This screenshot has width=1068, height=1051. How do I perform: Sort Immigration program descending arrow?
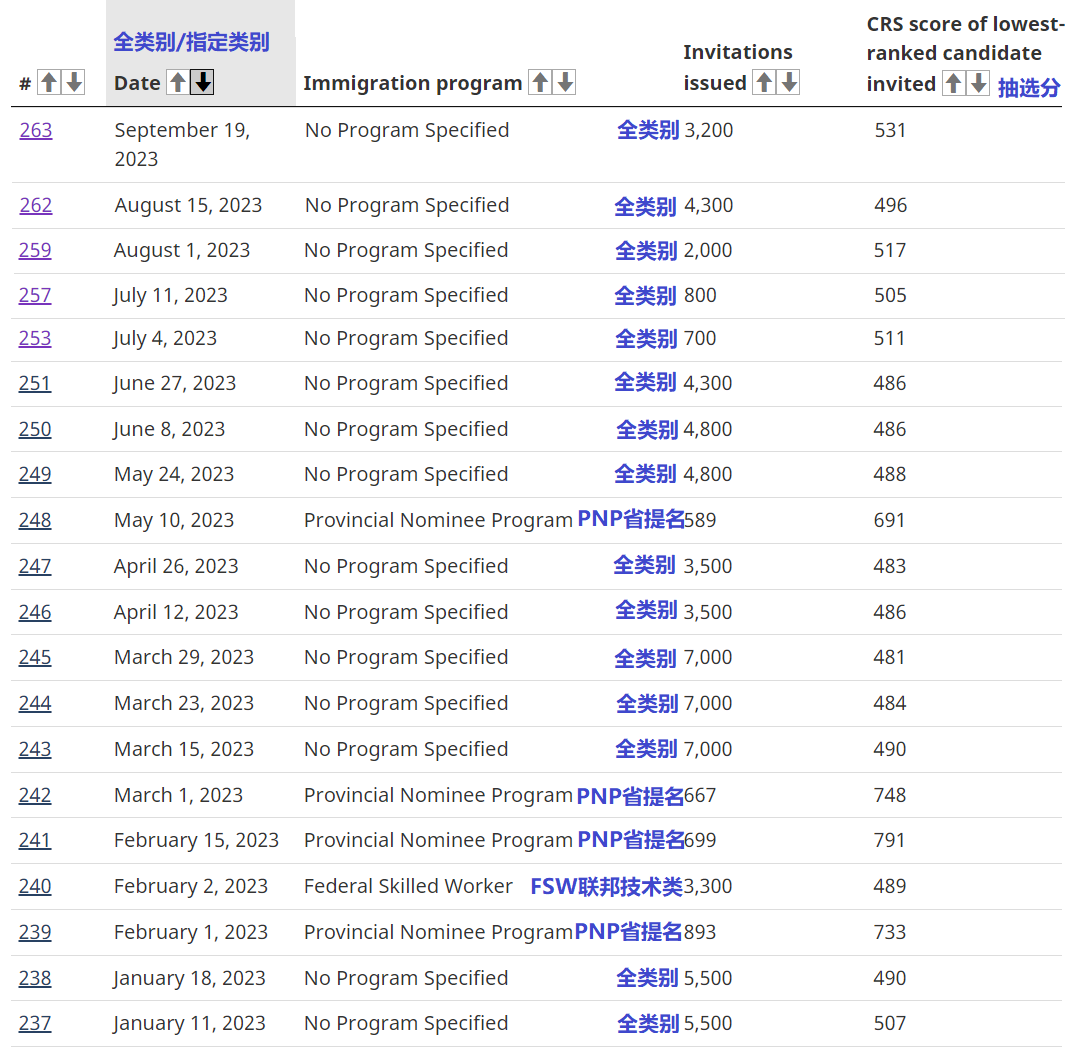click(x=565, y=82)
